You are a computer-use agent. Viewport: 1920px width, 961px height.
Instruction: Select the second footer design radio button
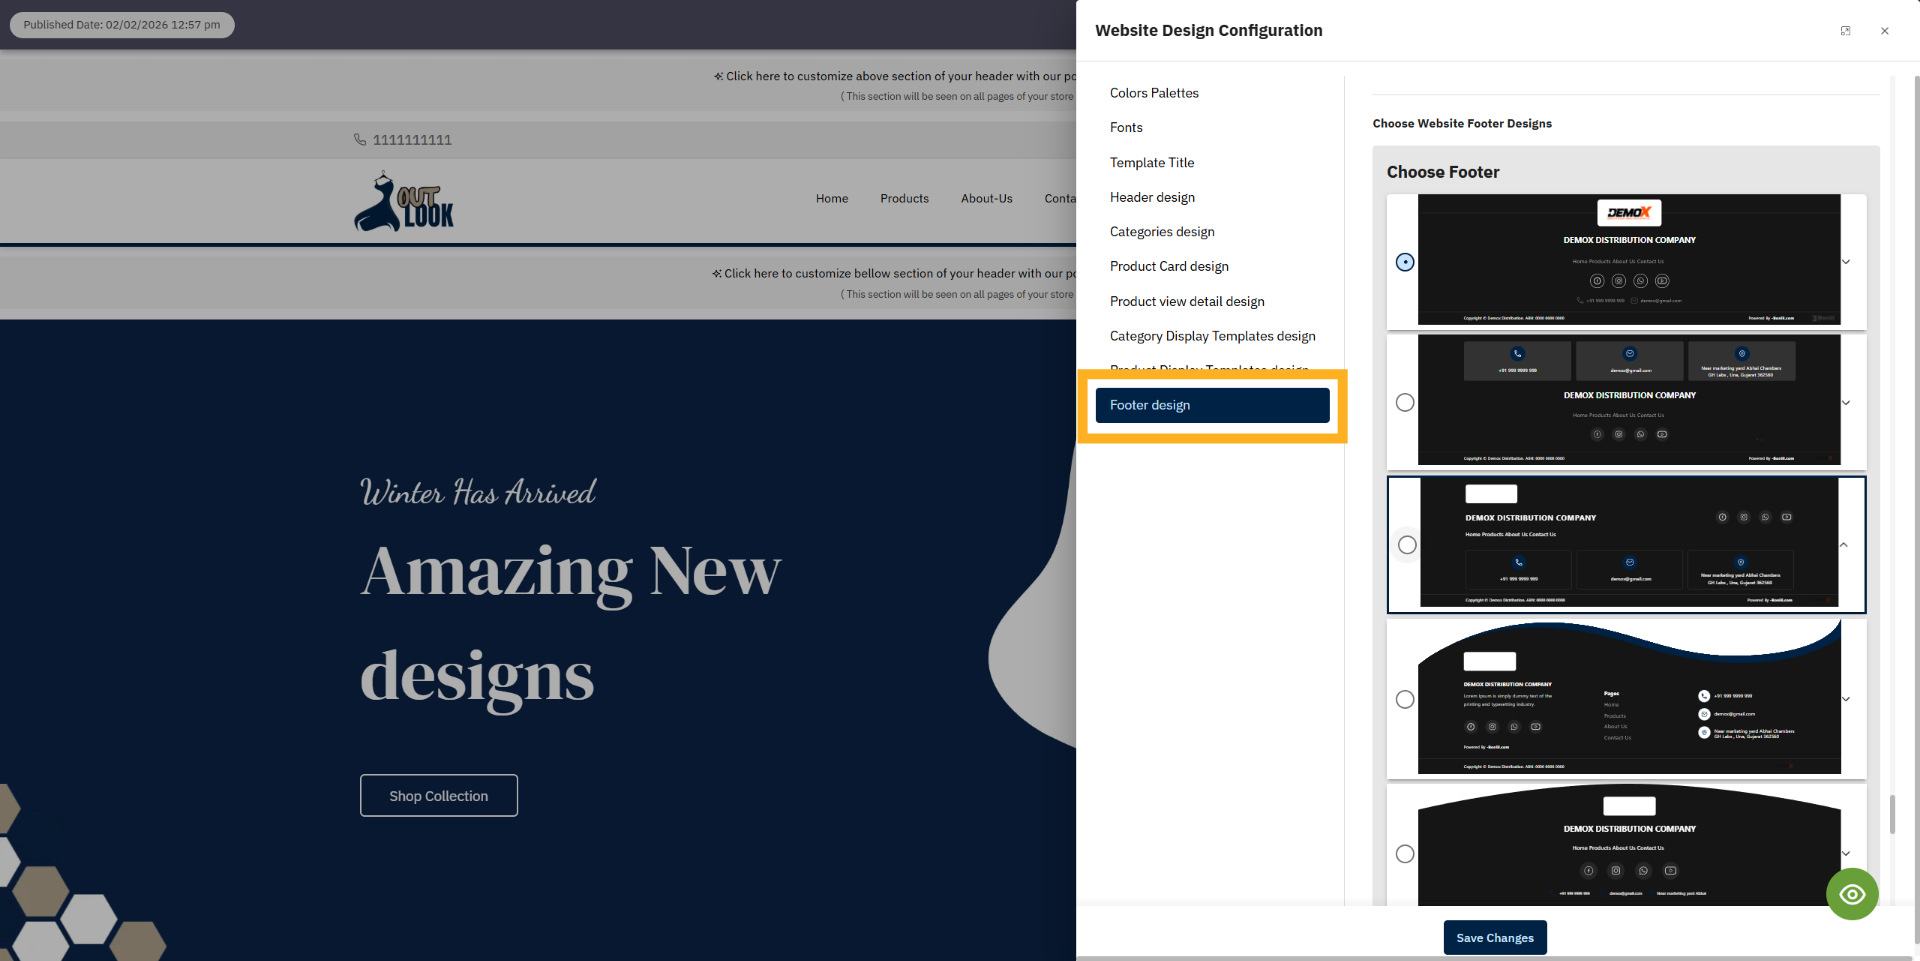[x=1404, y=401]
